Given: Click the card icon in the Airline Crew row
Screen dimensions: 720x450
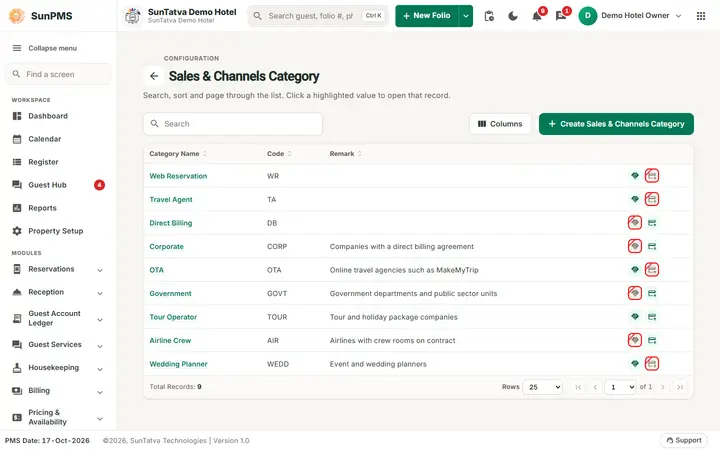Looking at the screenshot, I should [652, 340].
